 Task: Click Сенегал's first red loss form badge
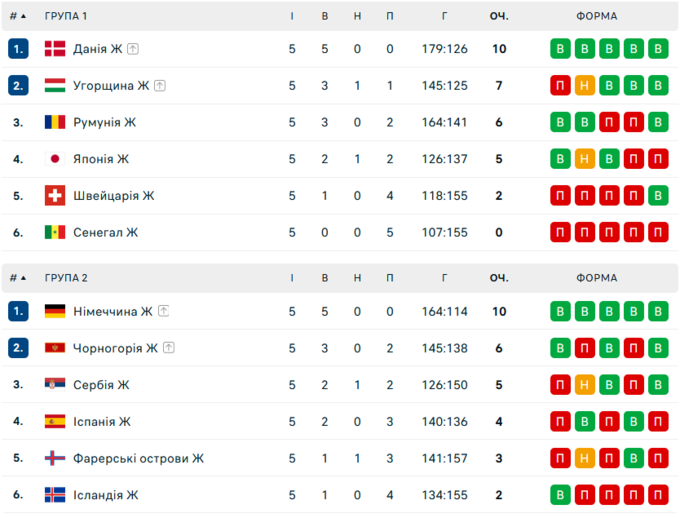(x=561, y=233)
